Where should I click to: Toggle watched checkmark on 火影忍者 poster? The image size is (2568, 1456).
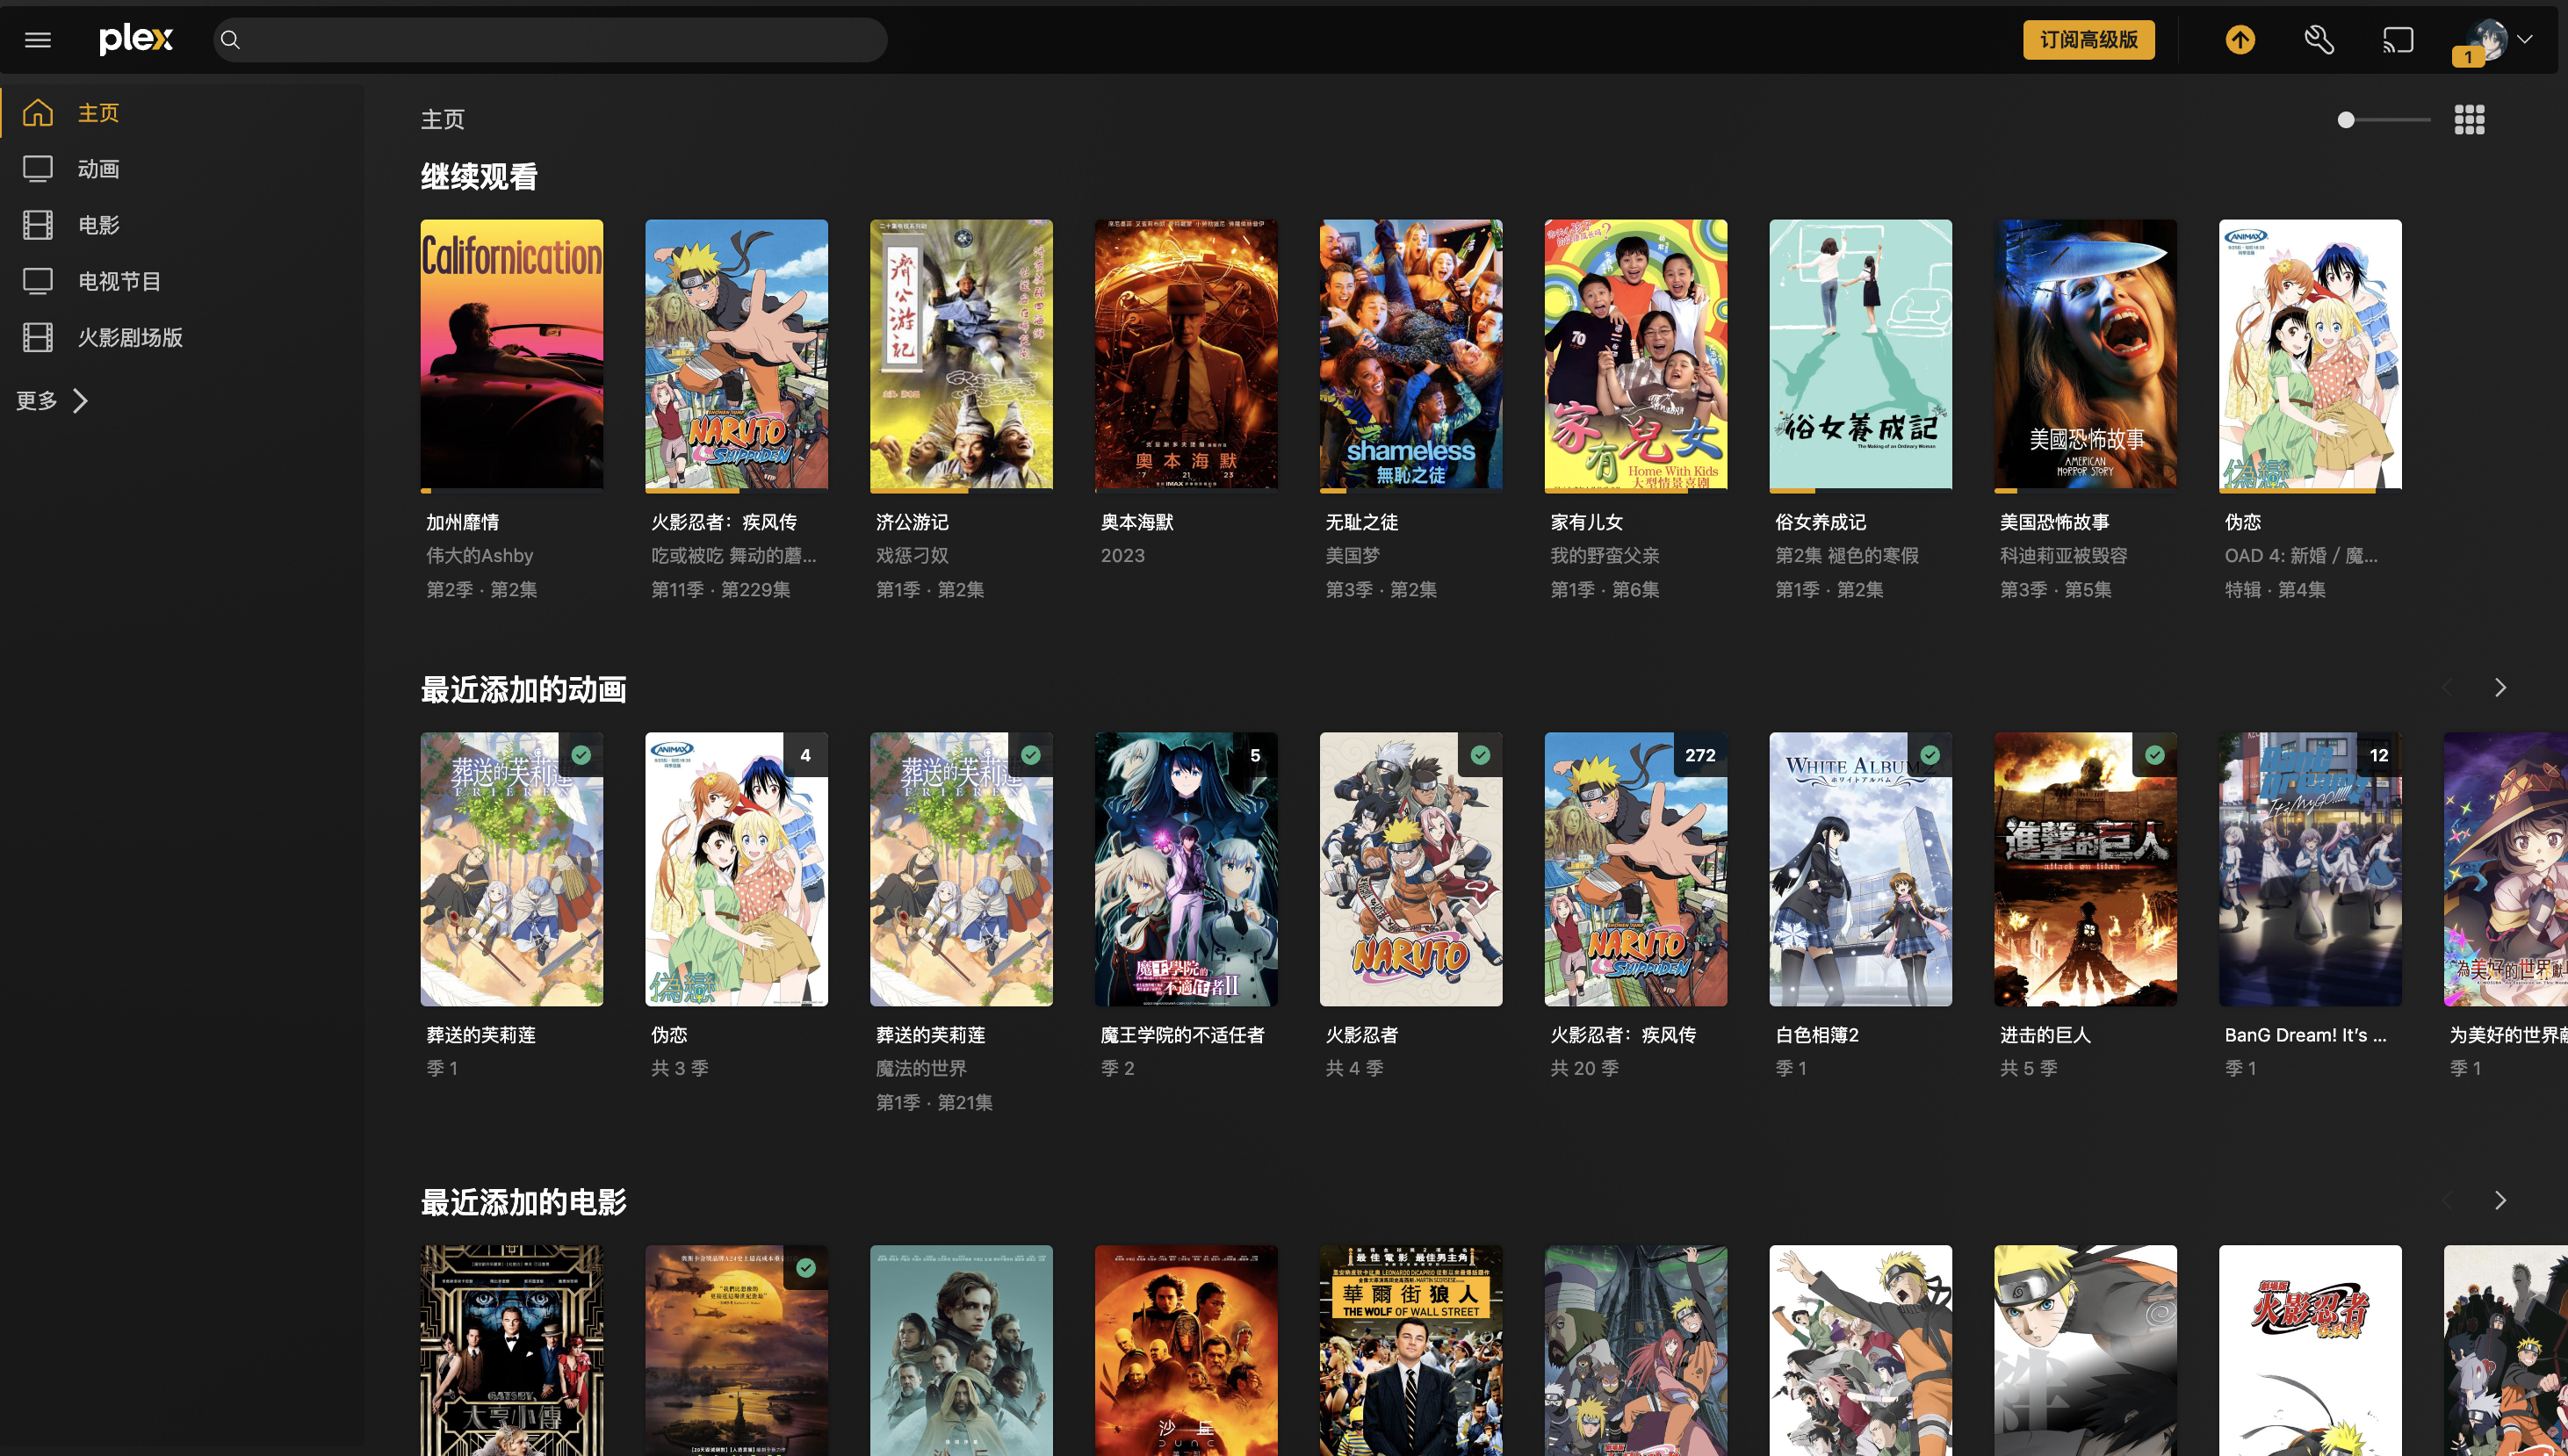pyautogui.click(x=1480, y=756)
